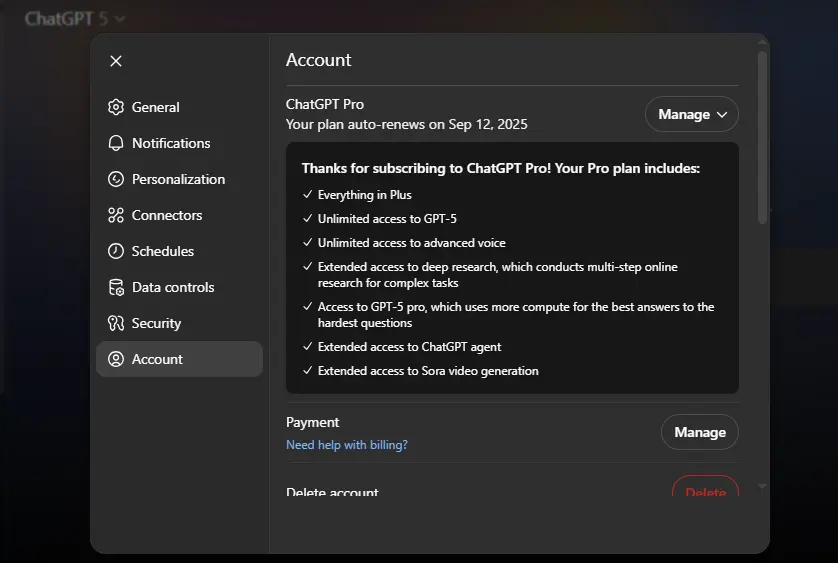Viewport: 838px width, 563px height.
Task: Click the Everything in Plus feature line
Action: click(364, 195)
